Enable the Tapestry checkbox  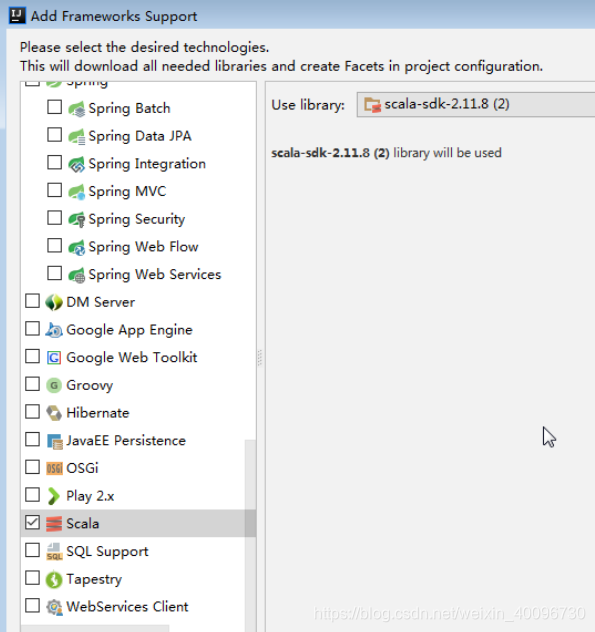[x=32, y=578]
